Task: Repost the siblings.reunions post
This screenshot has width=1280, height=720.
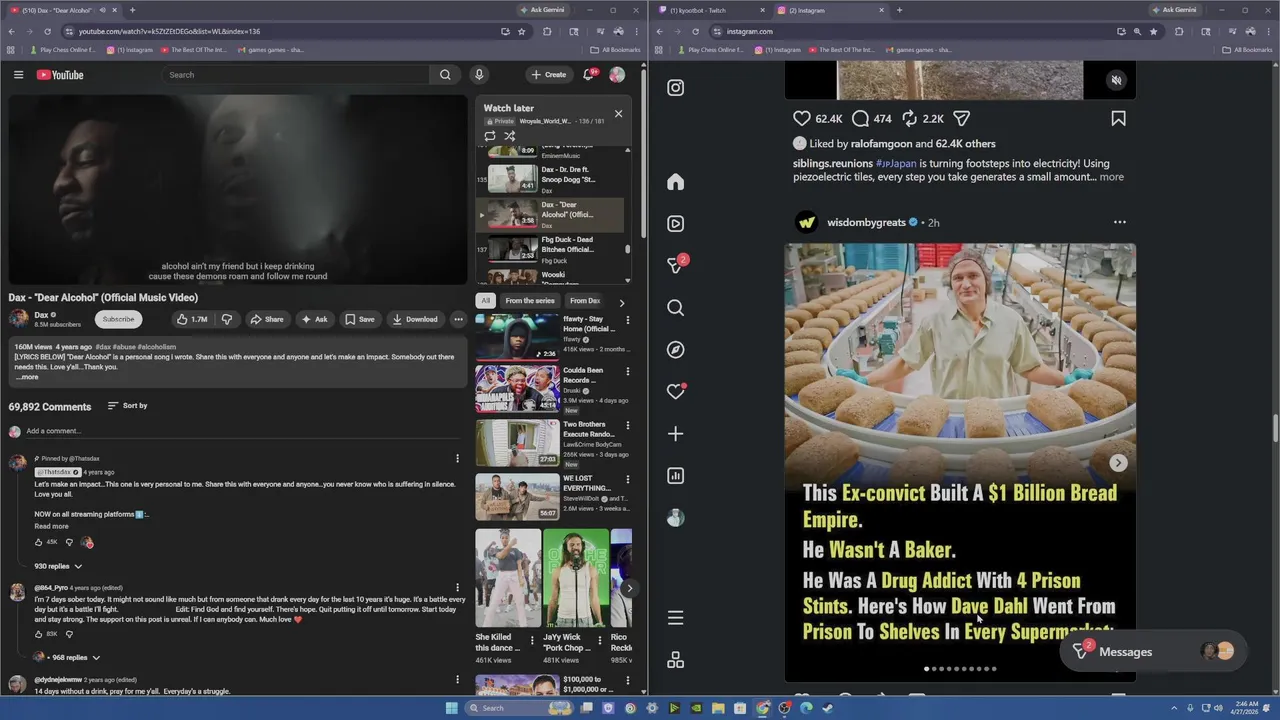Action: click(910, 118)
